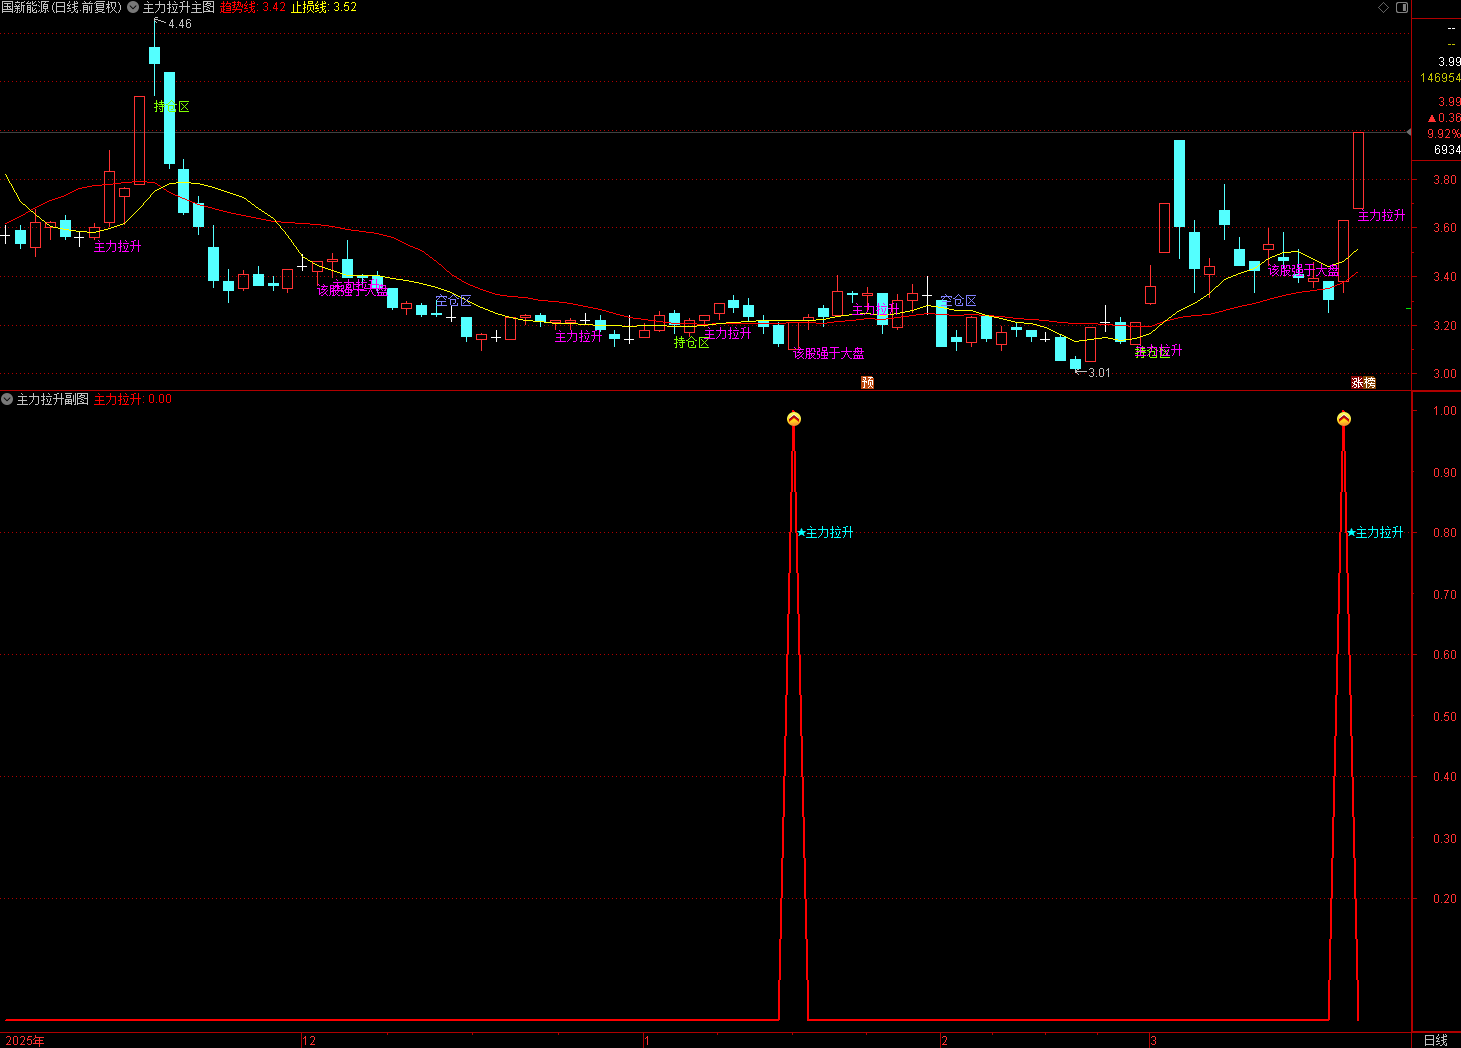Open the 主力拉升主图 indicator dropdown

[133, 7]
